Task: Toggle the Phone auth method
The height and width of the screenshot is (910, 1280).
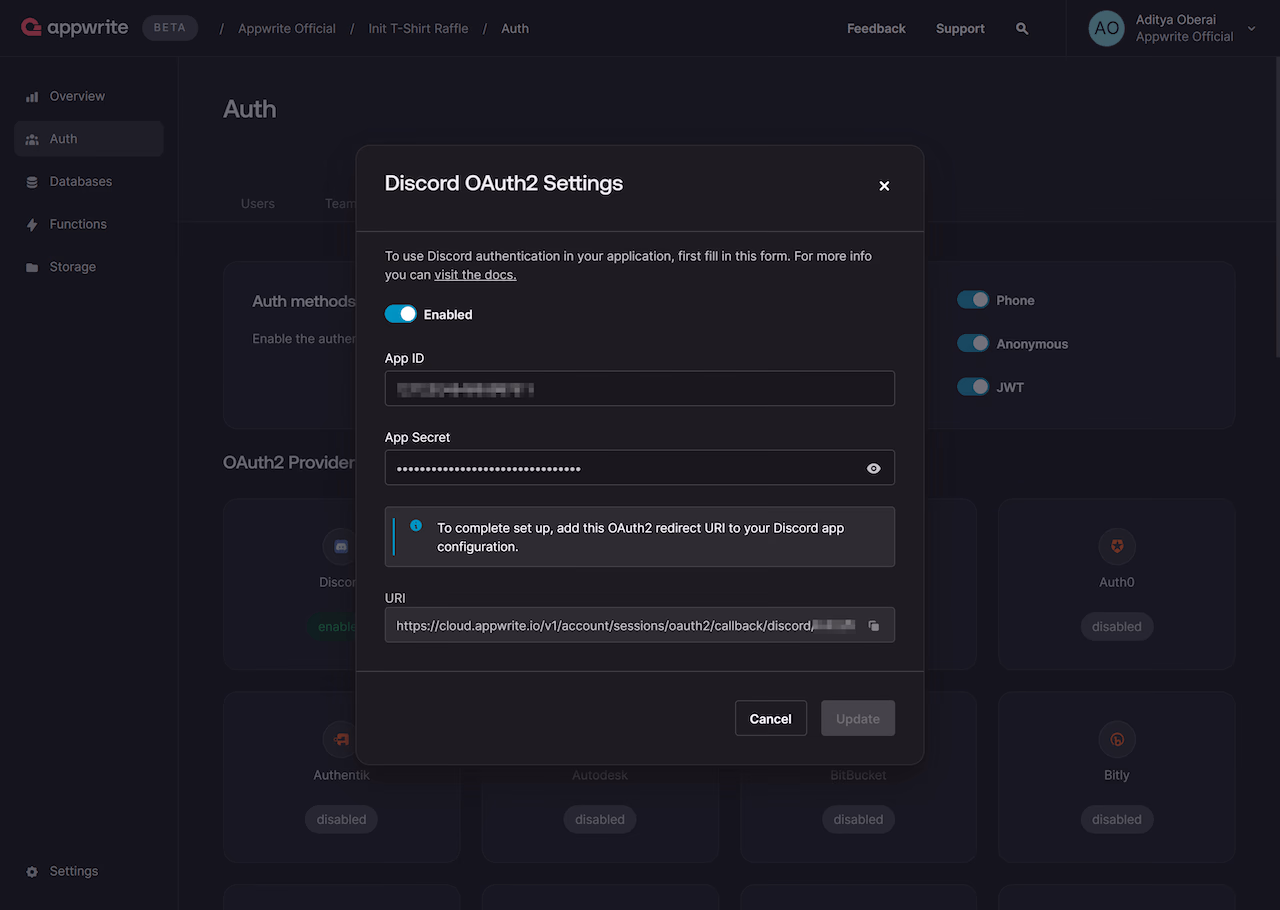Action: point(973,300)
